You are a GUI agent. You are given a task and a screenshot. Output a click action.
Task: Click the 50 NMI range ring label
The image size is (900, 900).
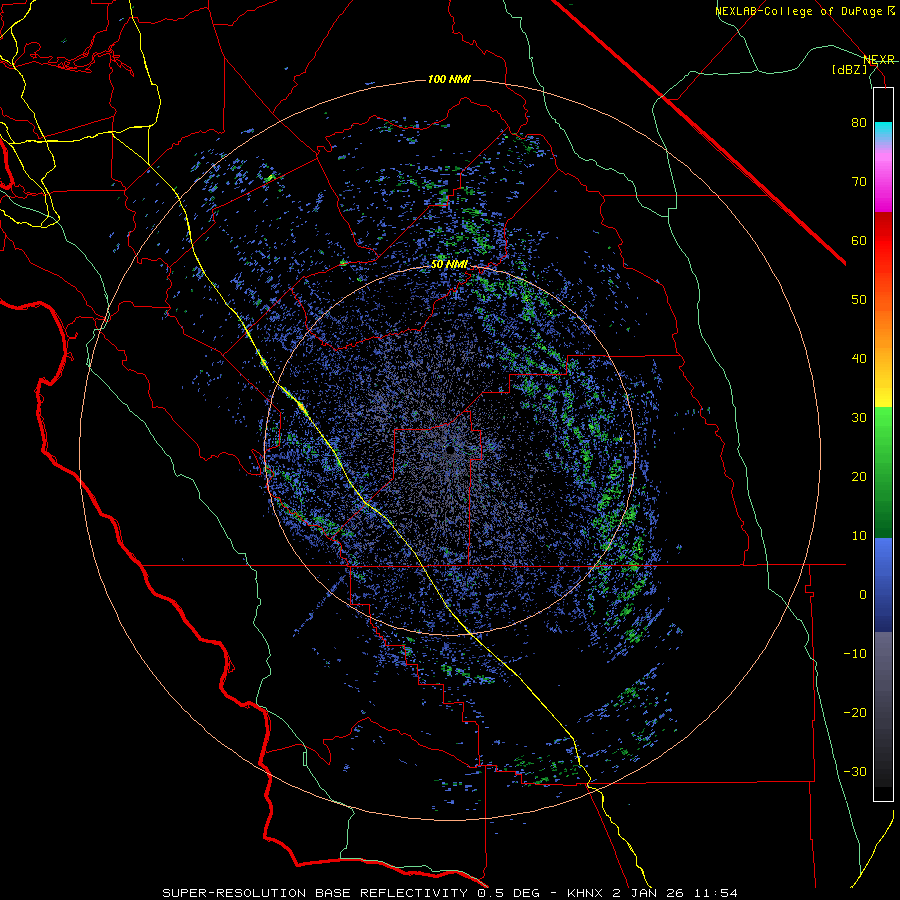(x=449, y=265)
